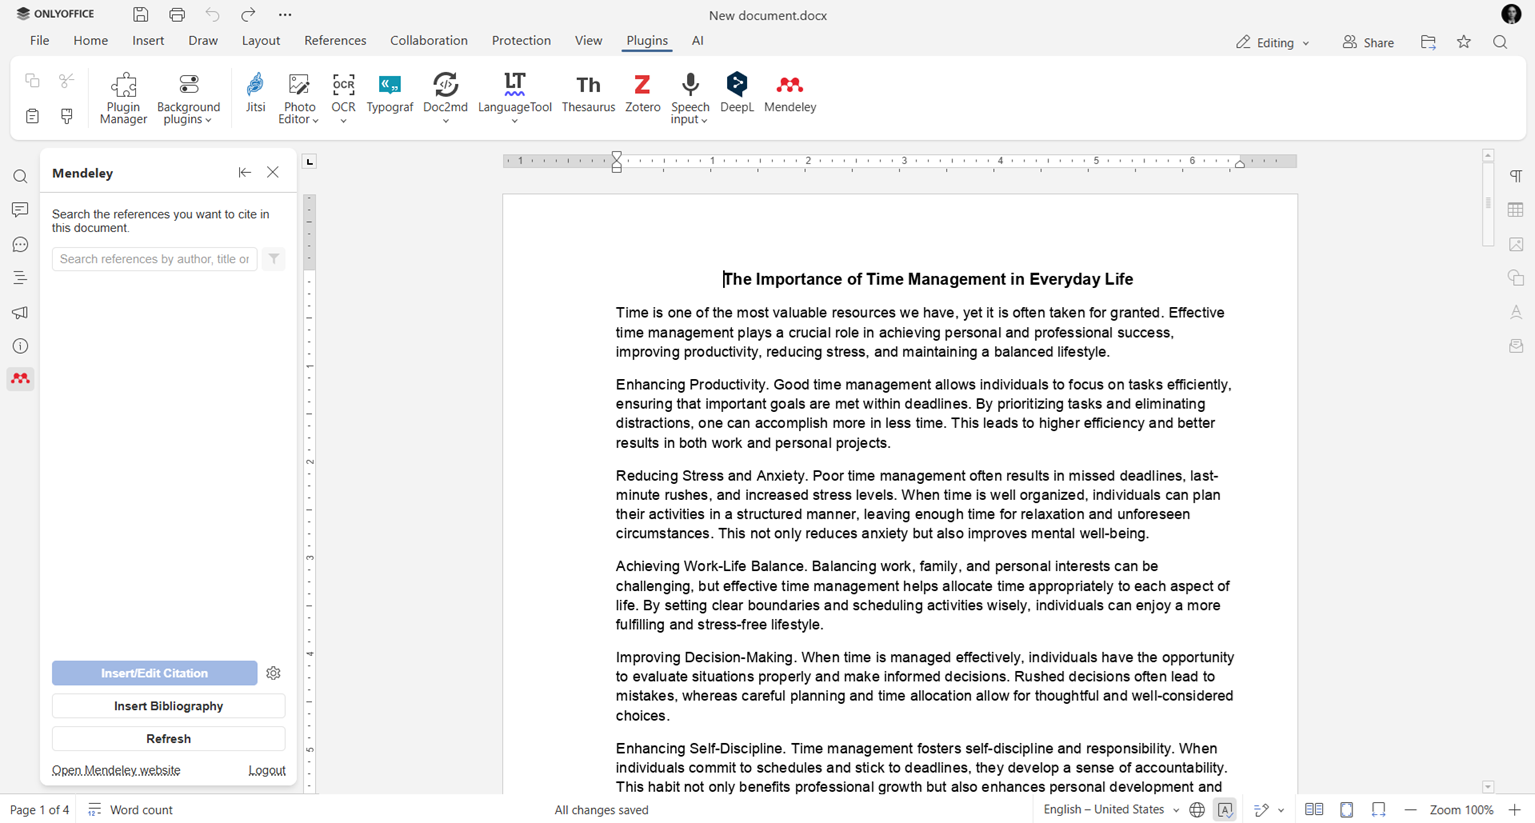Open the Chat panel in left sidebar
Viewport: 1535px width, 823px height.
[x=20, y=245]
